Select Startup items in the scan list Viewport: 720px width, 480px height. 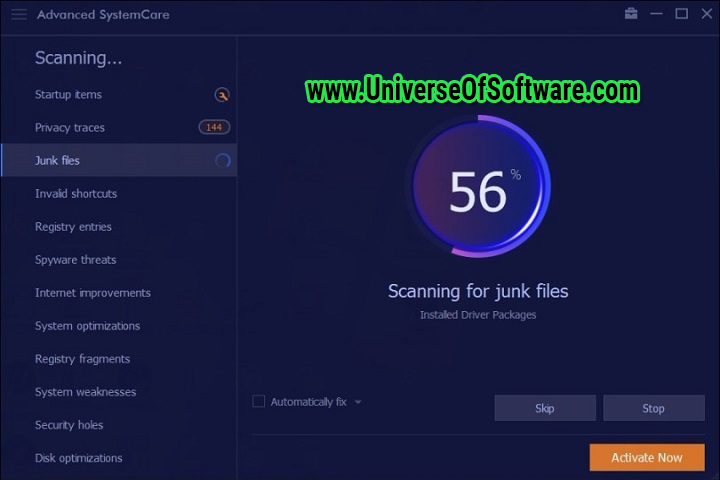click(x=119, y=95)
